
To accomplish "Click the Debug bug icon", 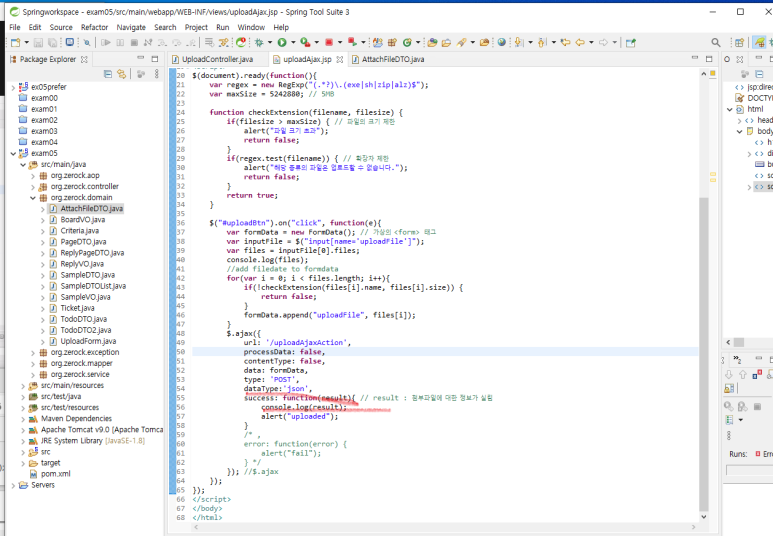I will [259, 42].
